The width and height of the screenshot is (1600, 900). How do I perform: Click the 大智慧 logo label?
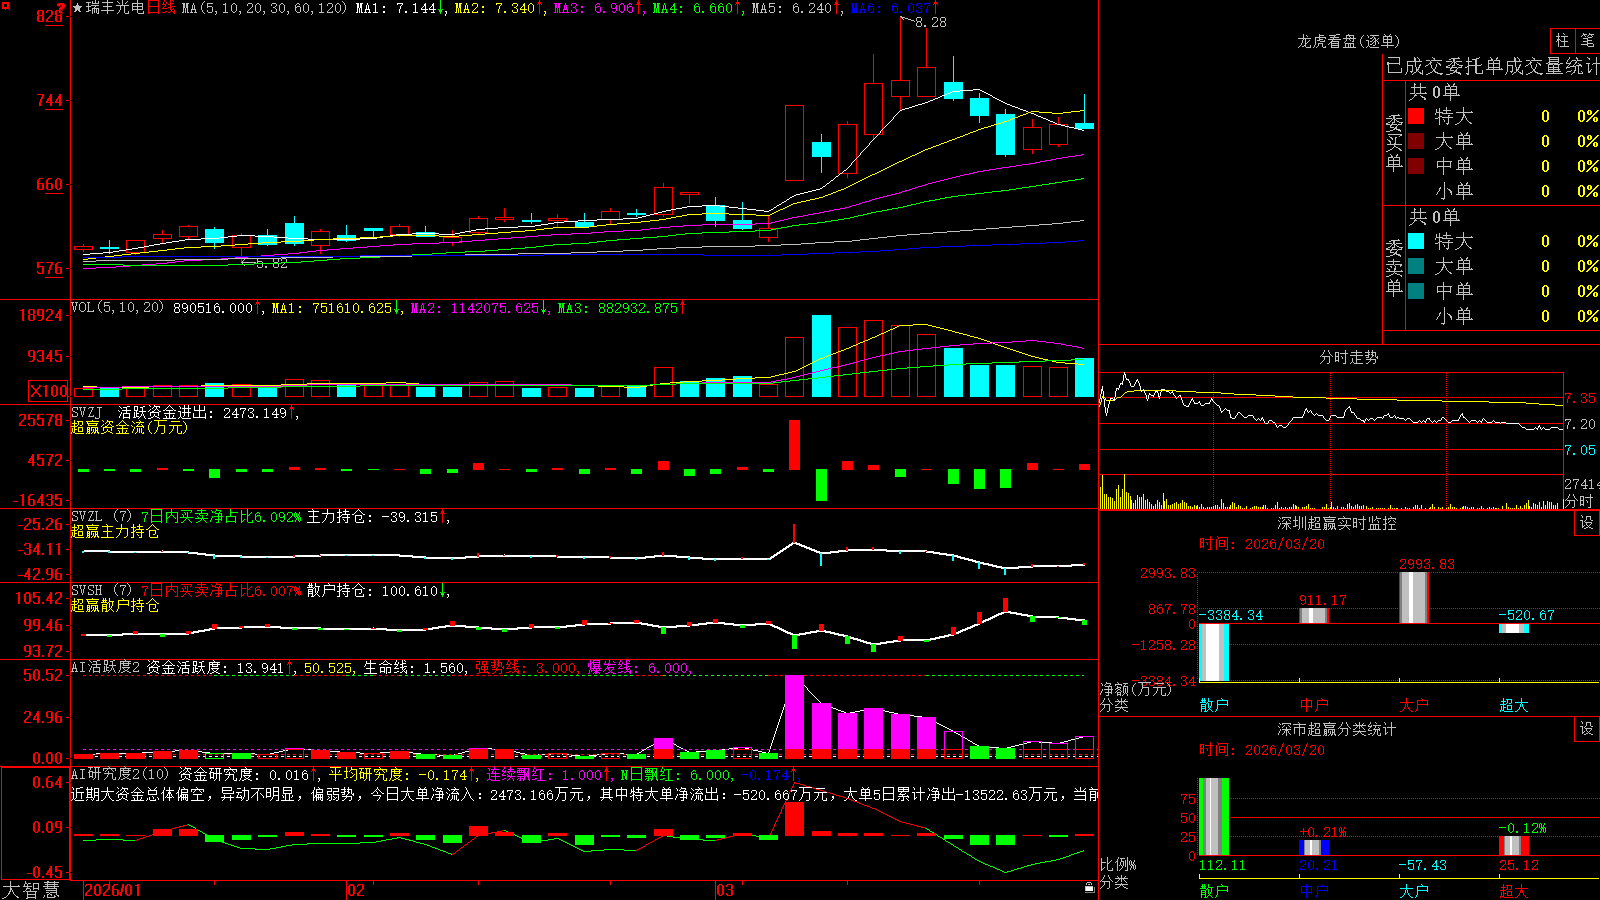pos(31,890)
